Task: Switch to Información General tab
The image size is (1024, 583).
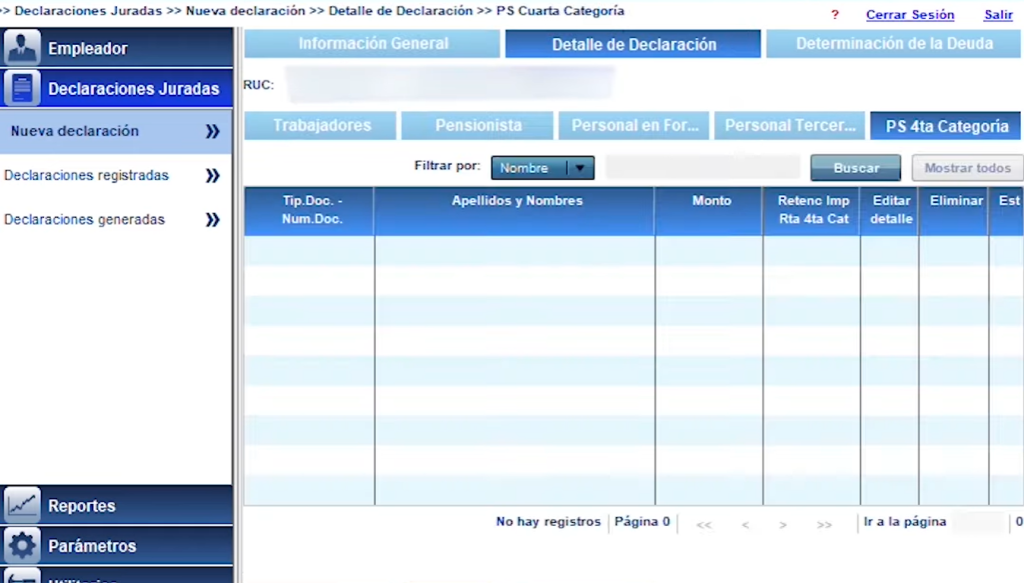Action: tap(373, 44)
